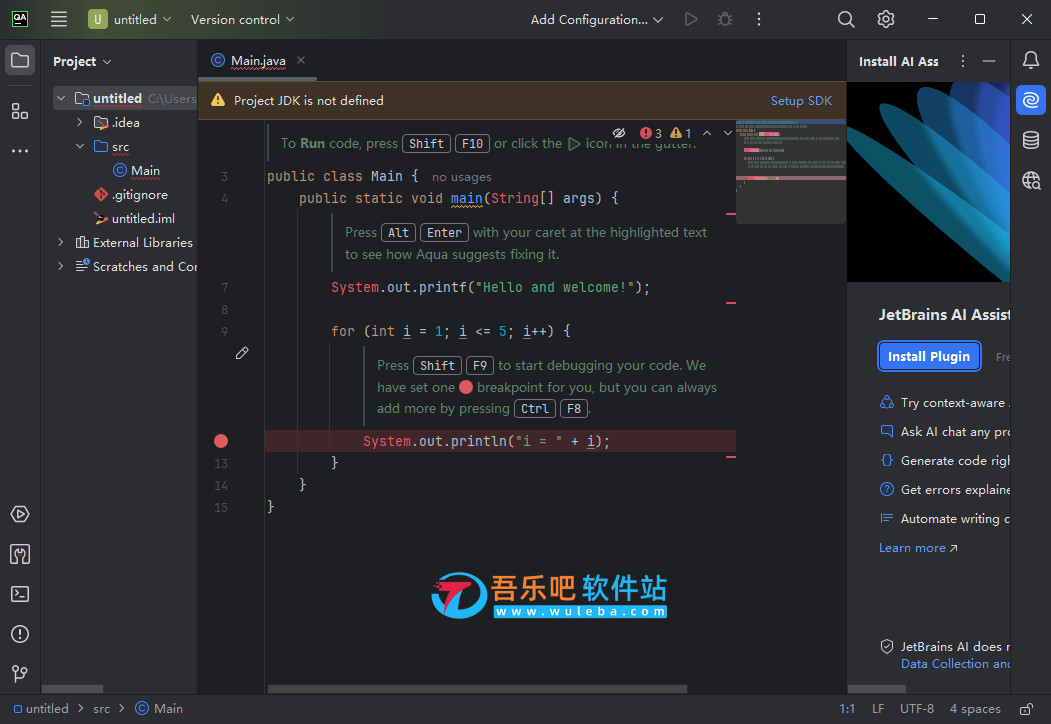Image resolution: width=1051 pixels, height=724 pixels.
Task: Open the Problems tool window
Action: coord(20,634)
